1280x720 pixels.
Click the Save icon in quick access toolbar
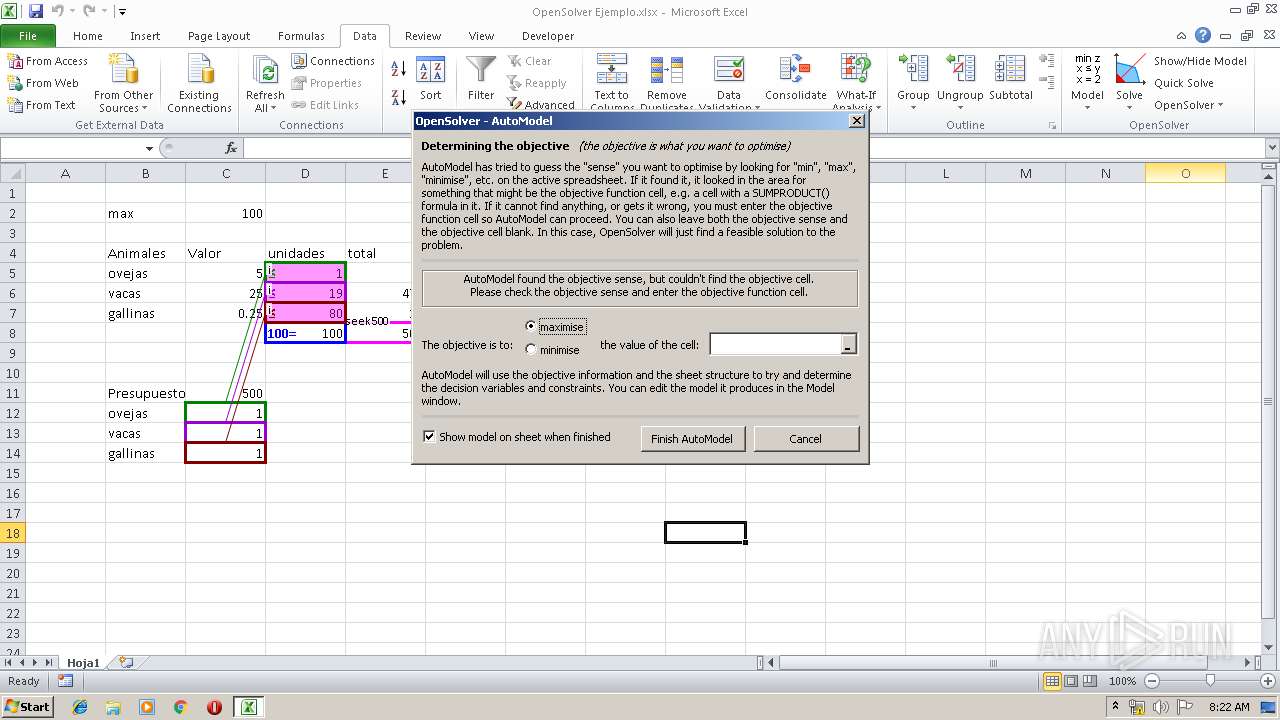(36, 11)
